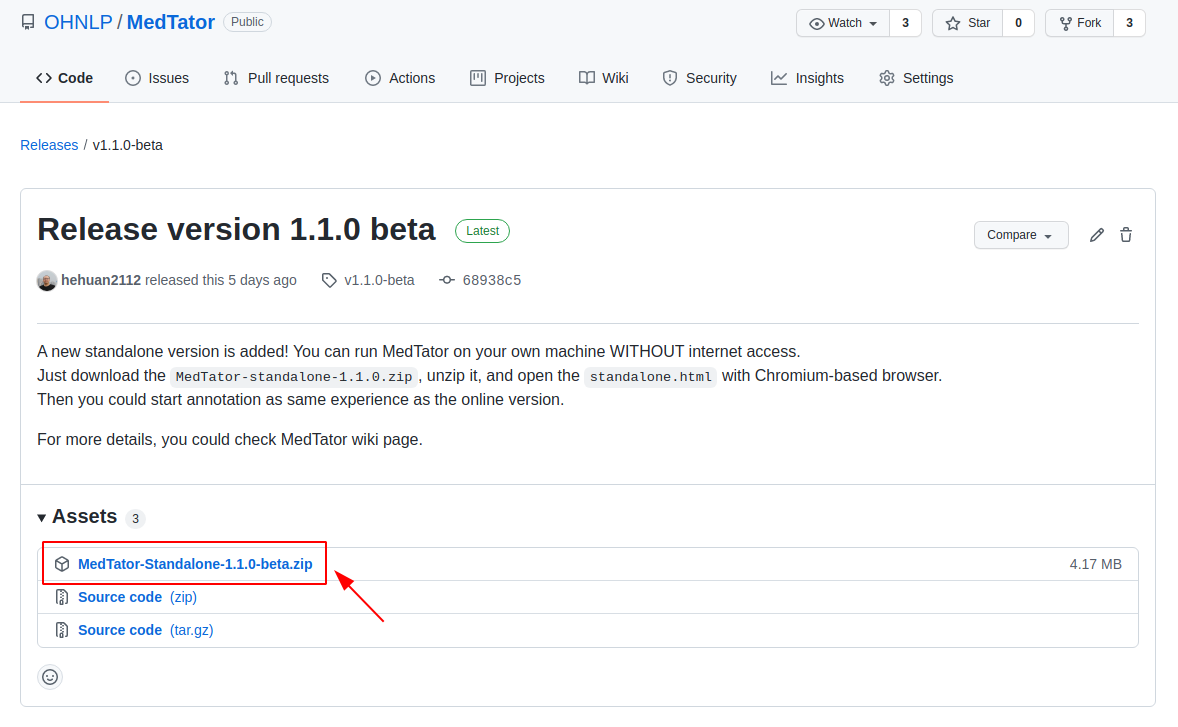This screenshot has width=1178, height=727.
Task: Open the Watch count of 3
Action: pyautogui.click(x=905, y=23)
